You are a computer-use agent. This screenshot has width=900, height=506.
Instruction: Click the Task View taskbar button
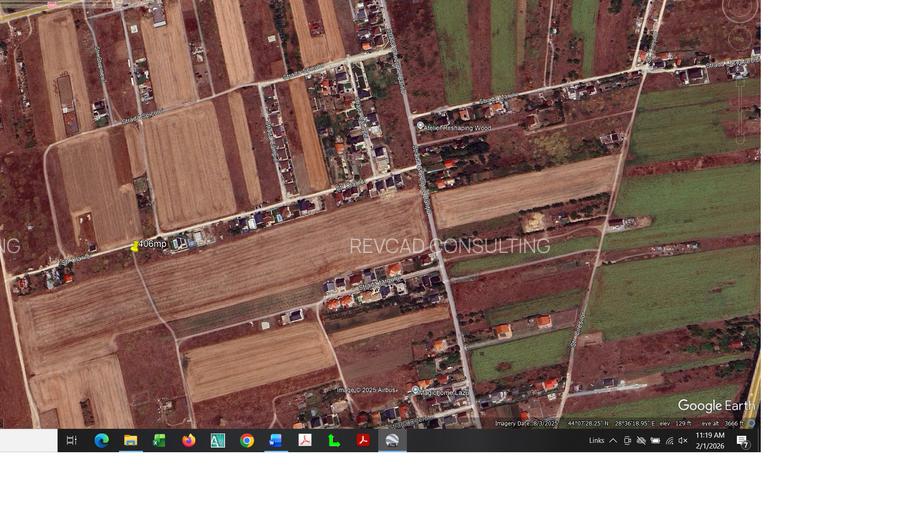71,440
